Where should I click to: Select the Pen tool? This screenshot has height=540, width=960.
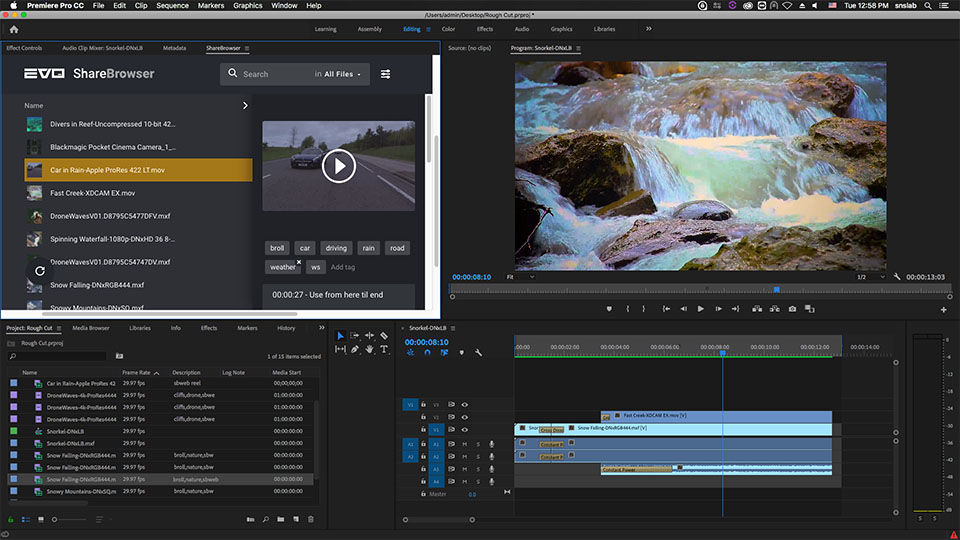(x=355, y=349)
